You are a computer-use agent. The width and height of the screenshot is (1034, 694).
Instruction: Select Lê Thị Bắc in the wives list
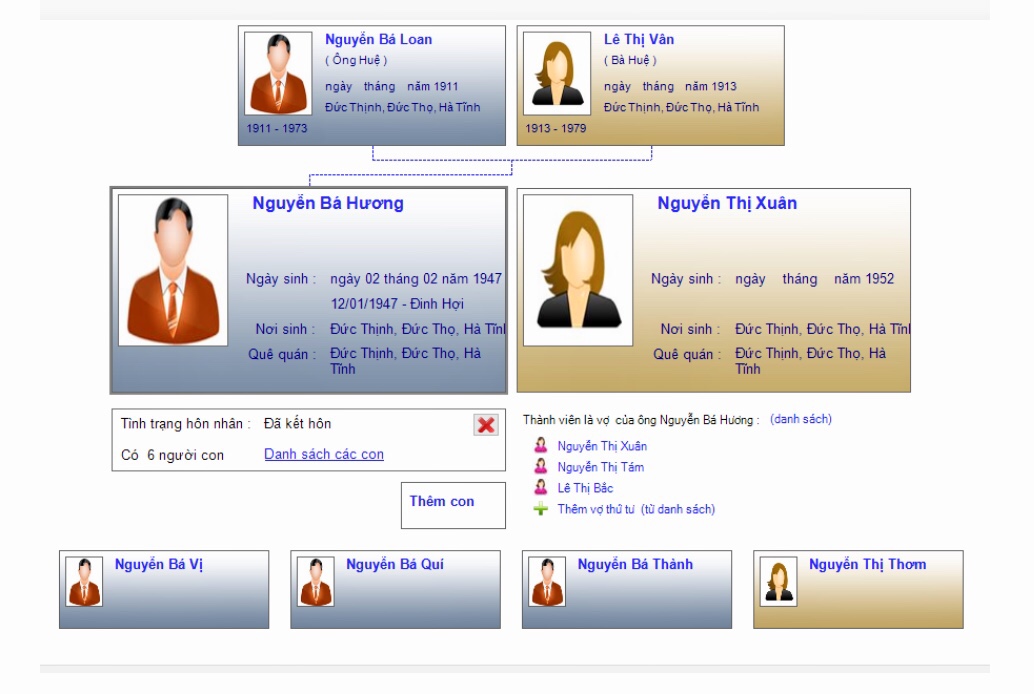pyautogui.click(x=586, y=488)
